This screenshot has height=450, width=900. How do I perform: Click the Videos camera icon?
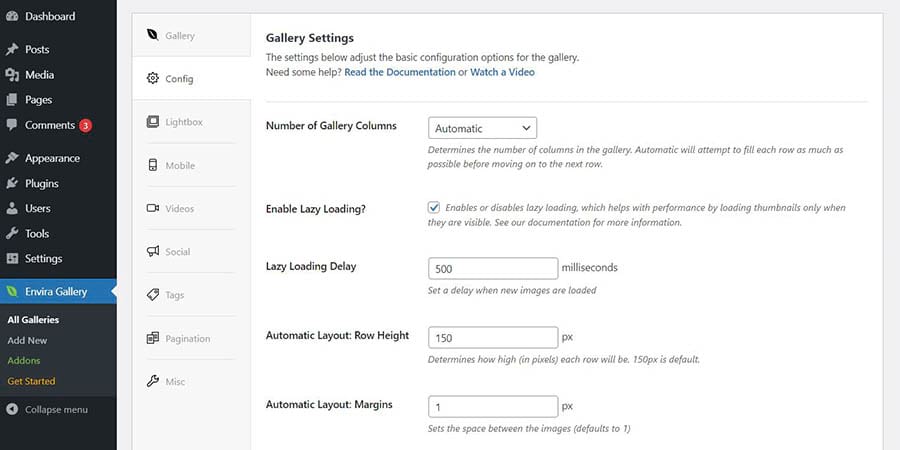(x=153, y=209)
